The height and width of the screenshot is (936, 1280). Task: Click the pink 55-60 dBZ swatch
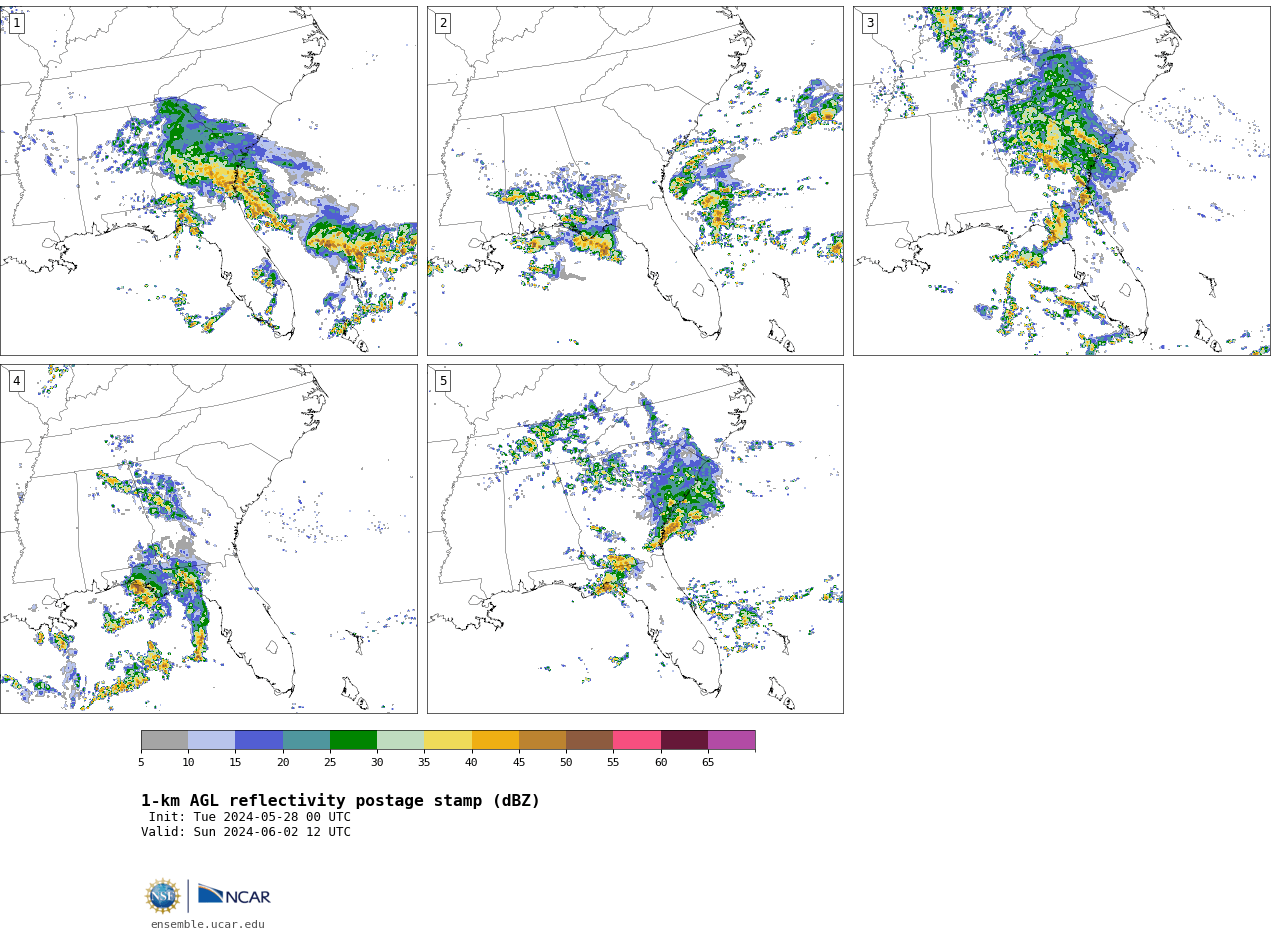pyautogui.click(x=637, y=740)
